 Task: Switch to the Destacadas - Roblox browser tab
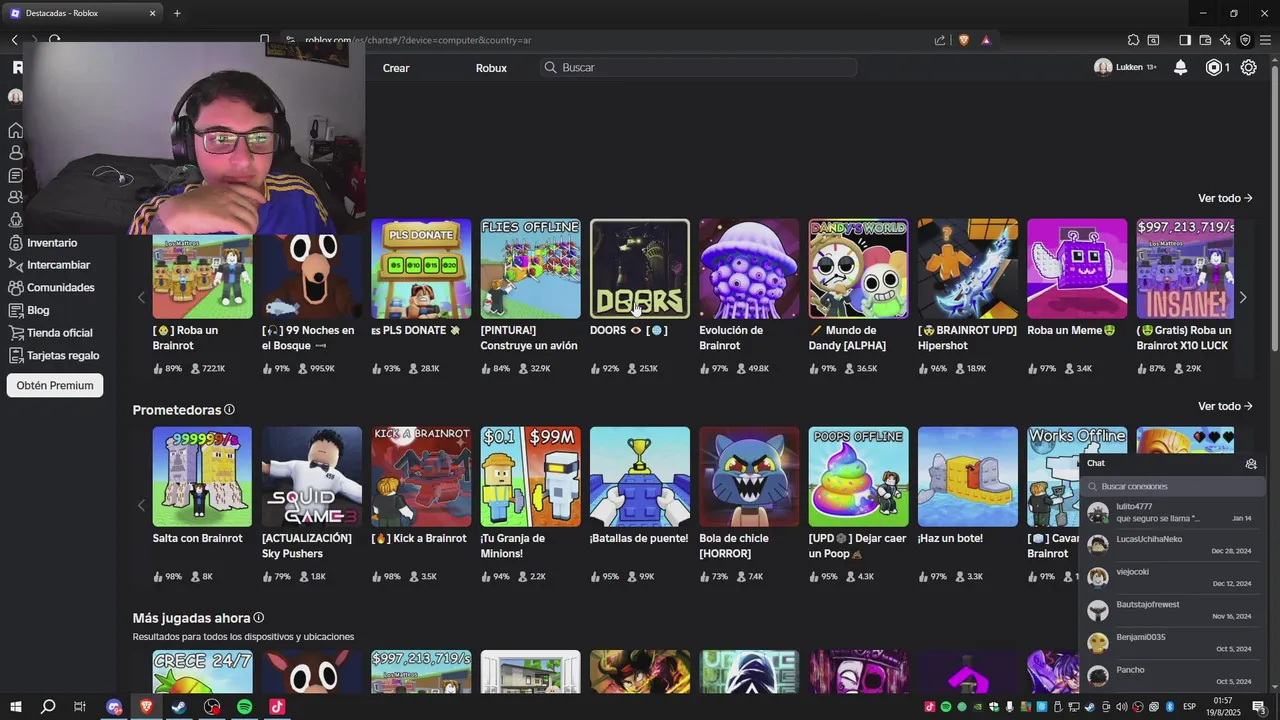[x=84, y=13]
